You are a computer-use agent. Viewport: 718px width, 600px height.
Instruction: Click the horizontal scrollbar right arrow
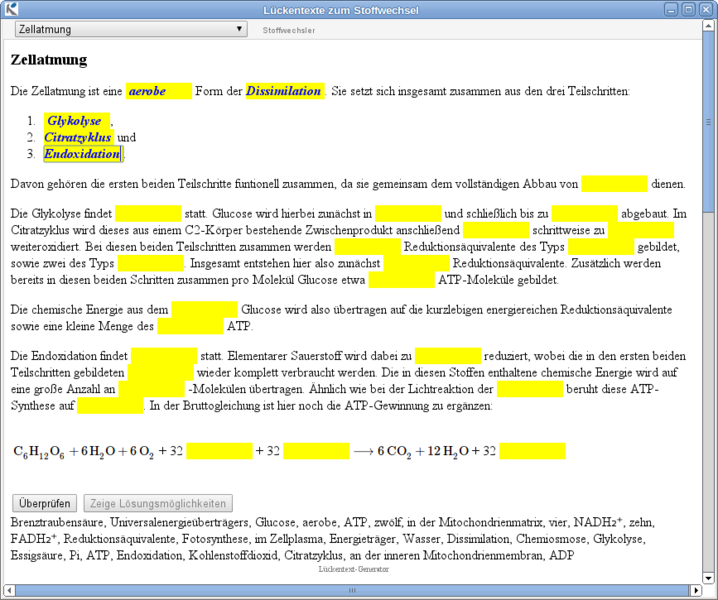pos(696,590)
